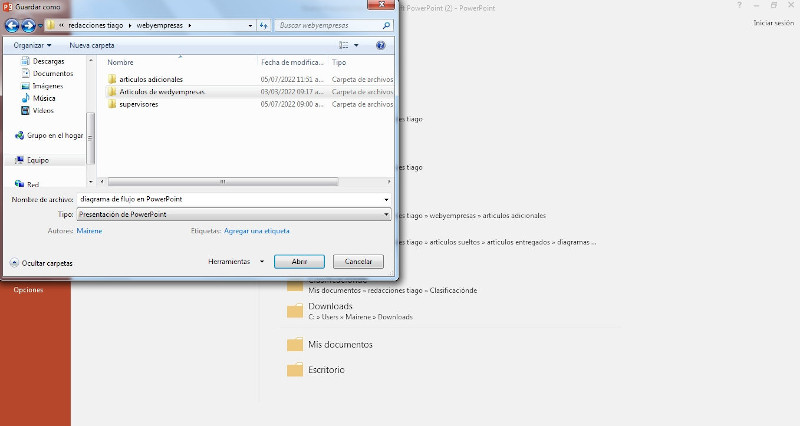Click path ending in 'articulos adicionales'
The height and width of the screenshot is (426, 800).
(x=472, y=215)
